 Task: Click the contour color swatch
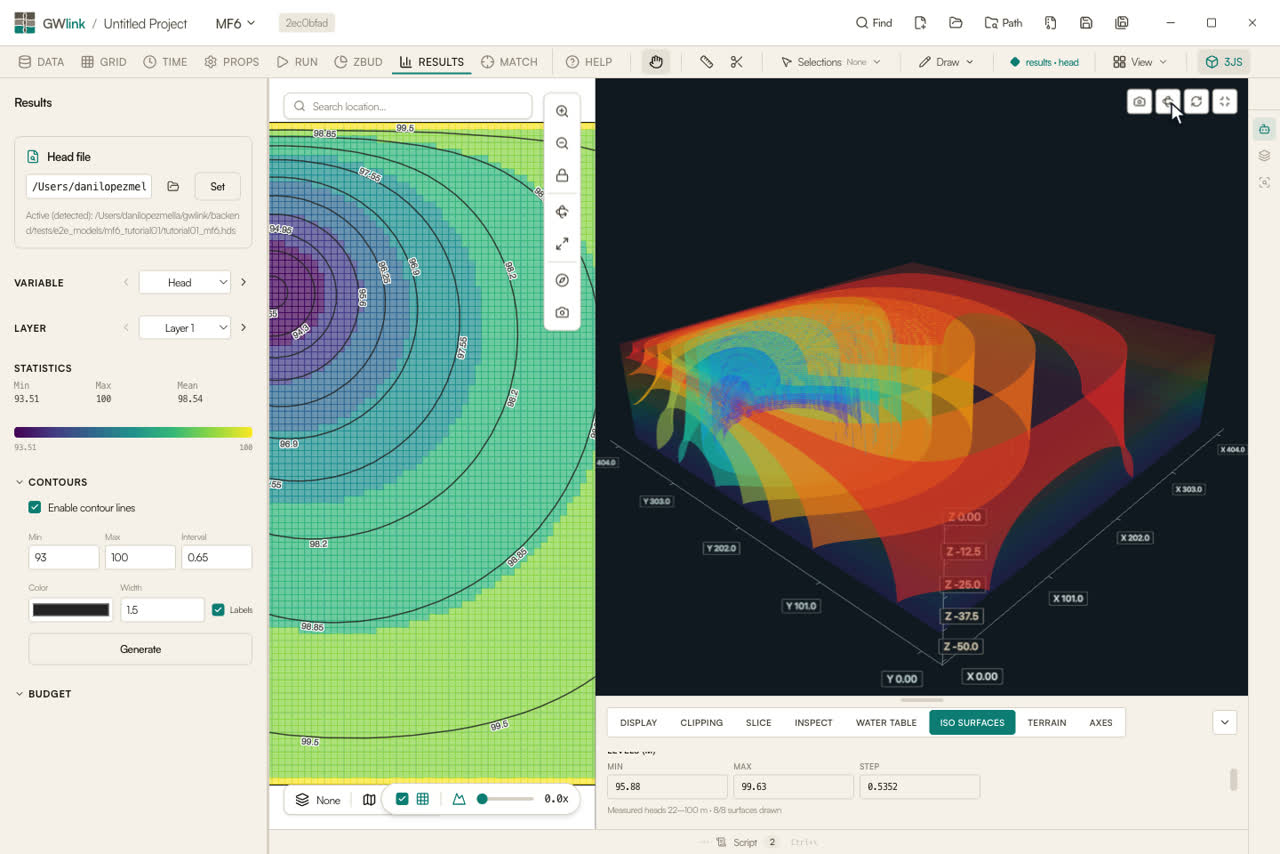71,610
